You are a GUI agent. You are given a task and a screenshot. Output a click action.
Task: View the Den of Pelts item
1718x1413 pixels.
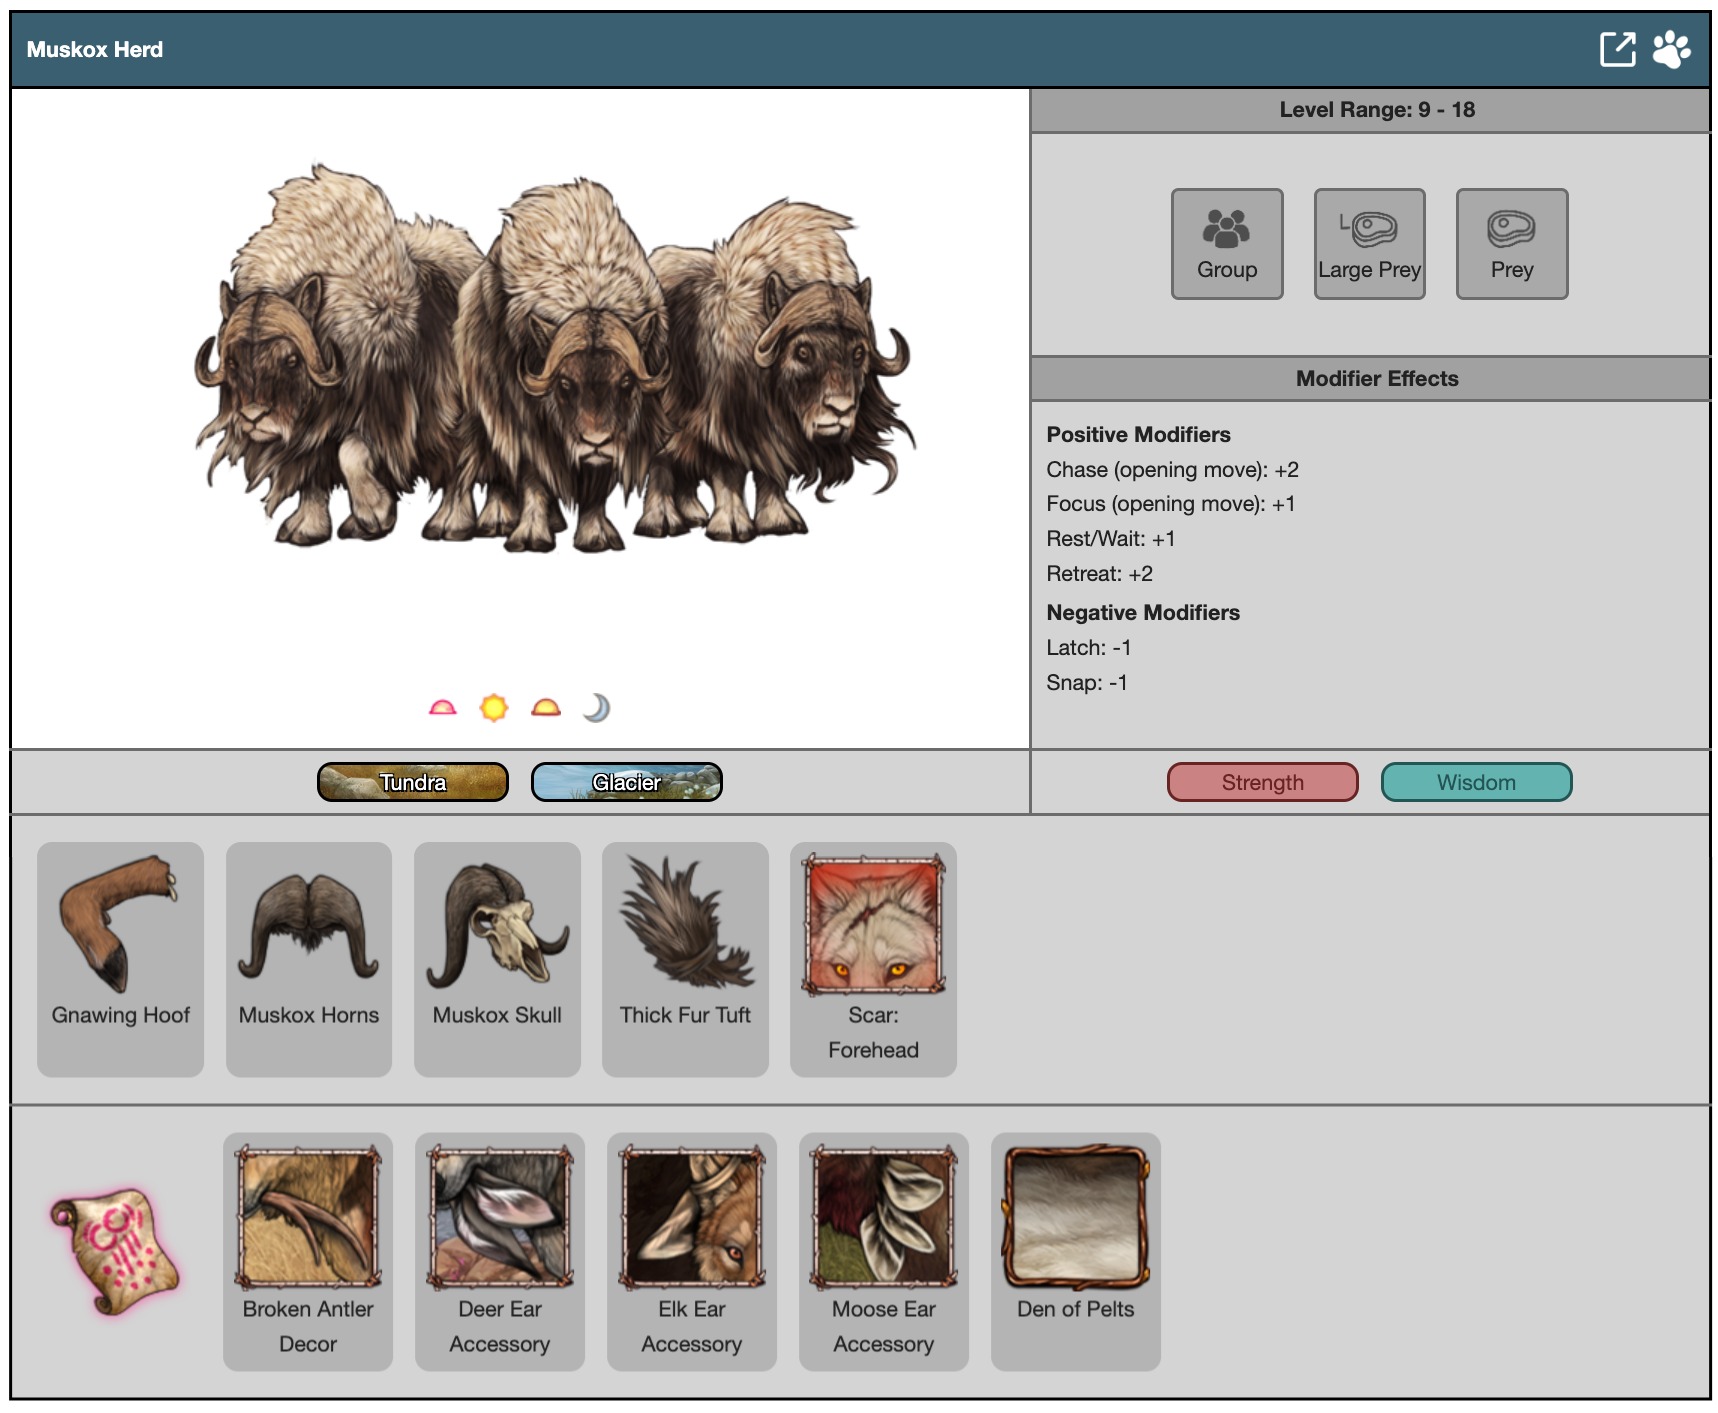point(1075,1250)
